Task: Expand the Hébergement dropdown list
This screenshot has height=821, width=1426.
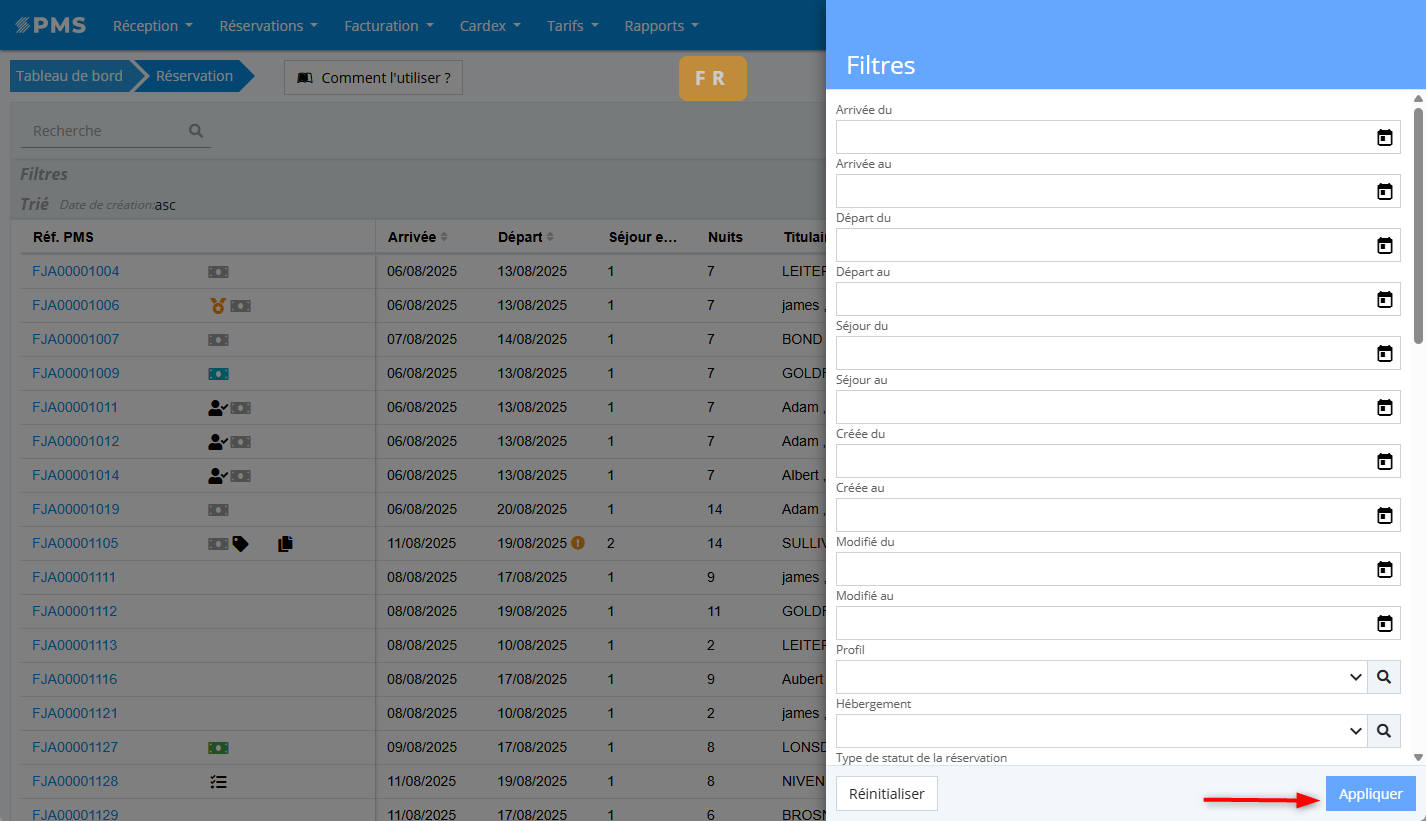Action: coord(1355,731)
